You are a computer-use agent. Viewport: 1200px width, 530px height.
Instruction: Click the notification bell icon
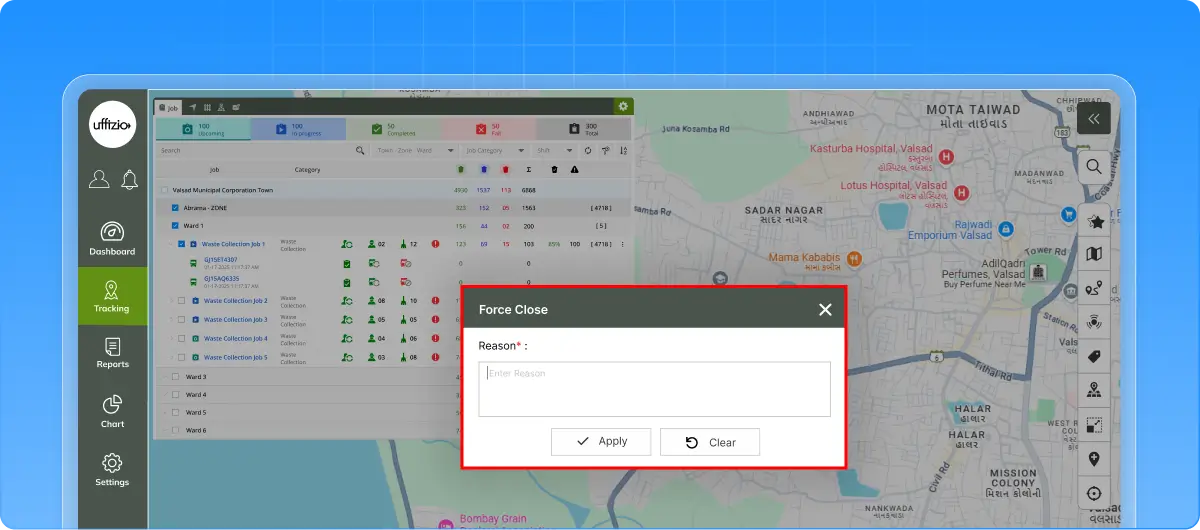point(129,179)
